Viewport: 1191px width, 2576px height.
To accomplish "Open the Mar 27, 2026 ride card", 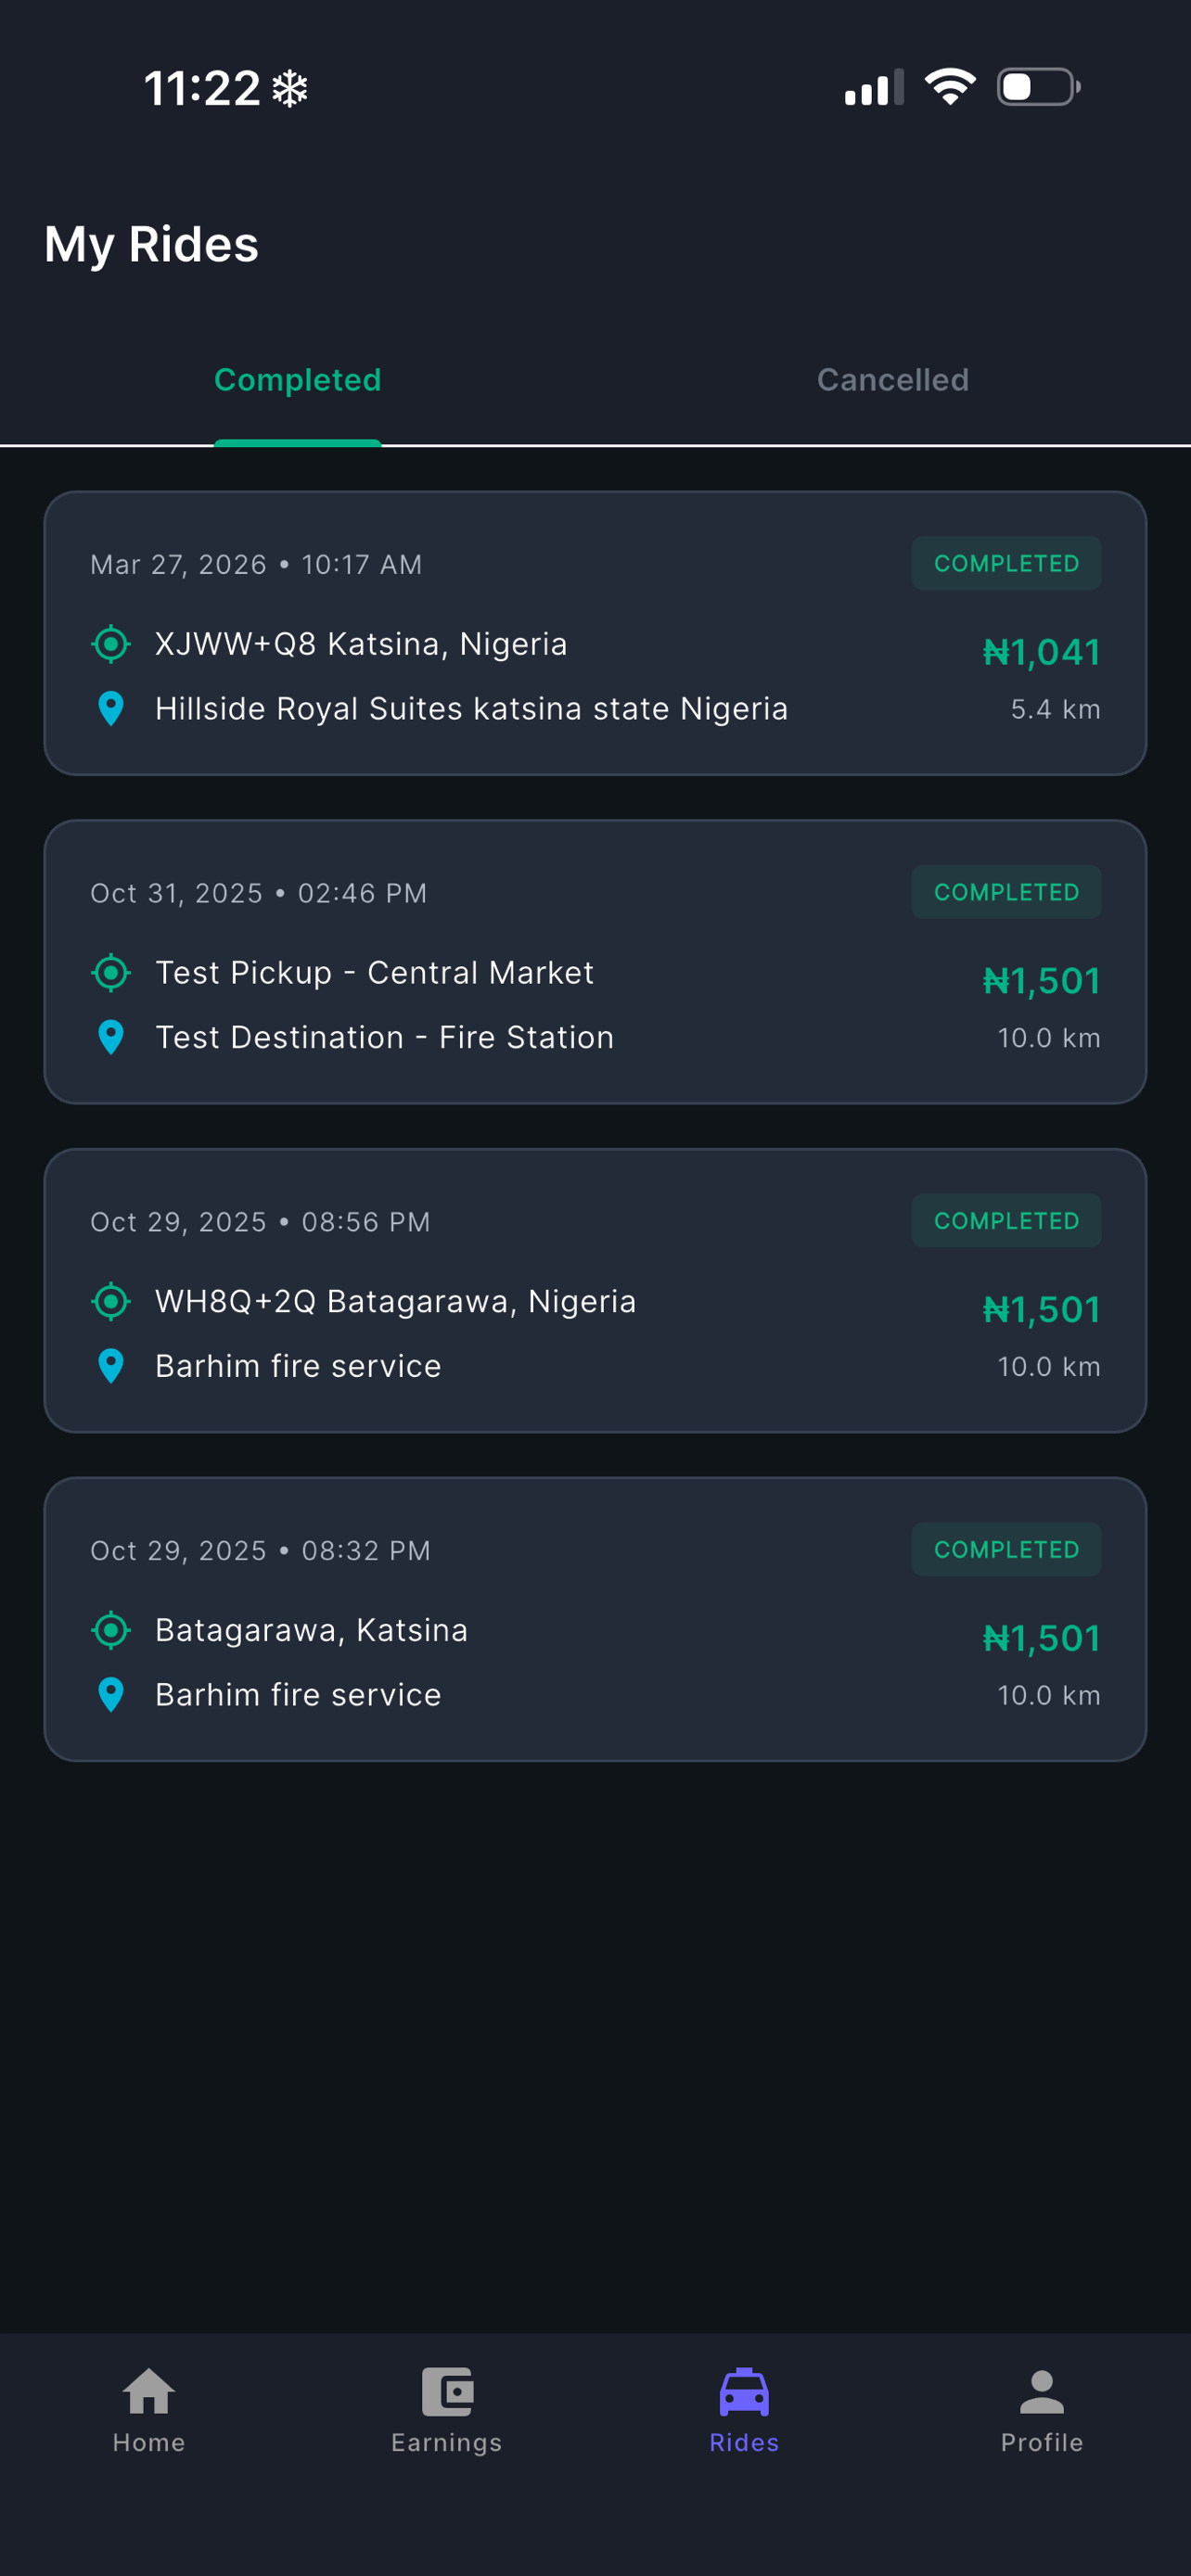I will click(595, 633).
